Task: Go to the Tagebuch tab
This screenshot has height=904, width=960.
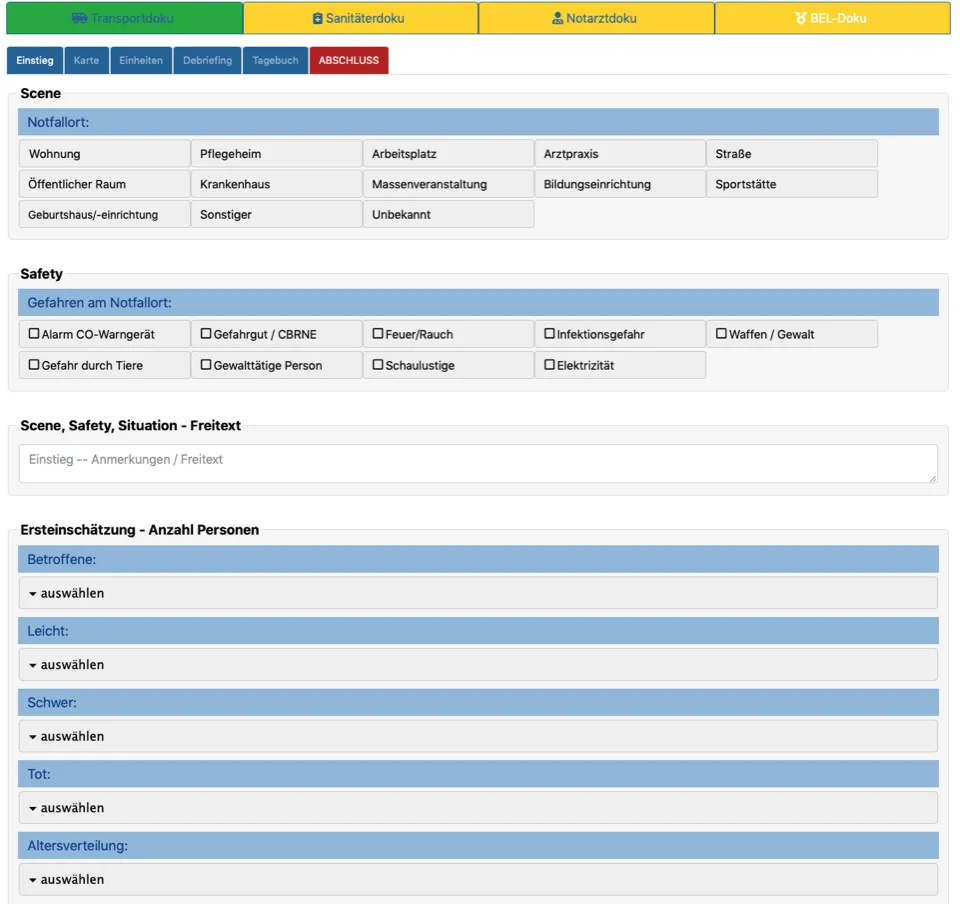Action: (275, 60)
